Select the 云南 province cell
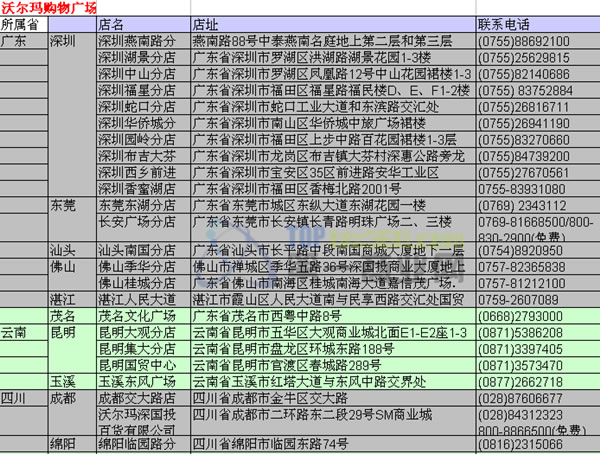The image size is (600, 454). coord(15,331)
